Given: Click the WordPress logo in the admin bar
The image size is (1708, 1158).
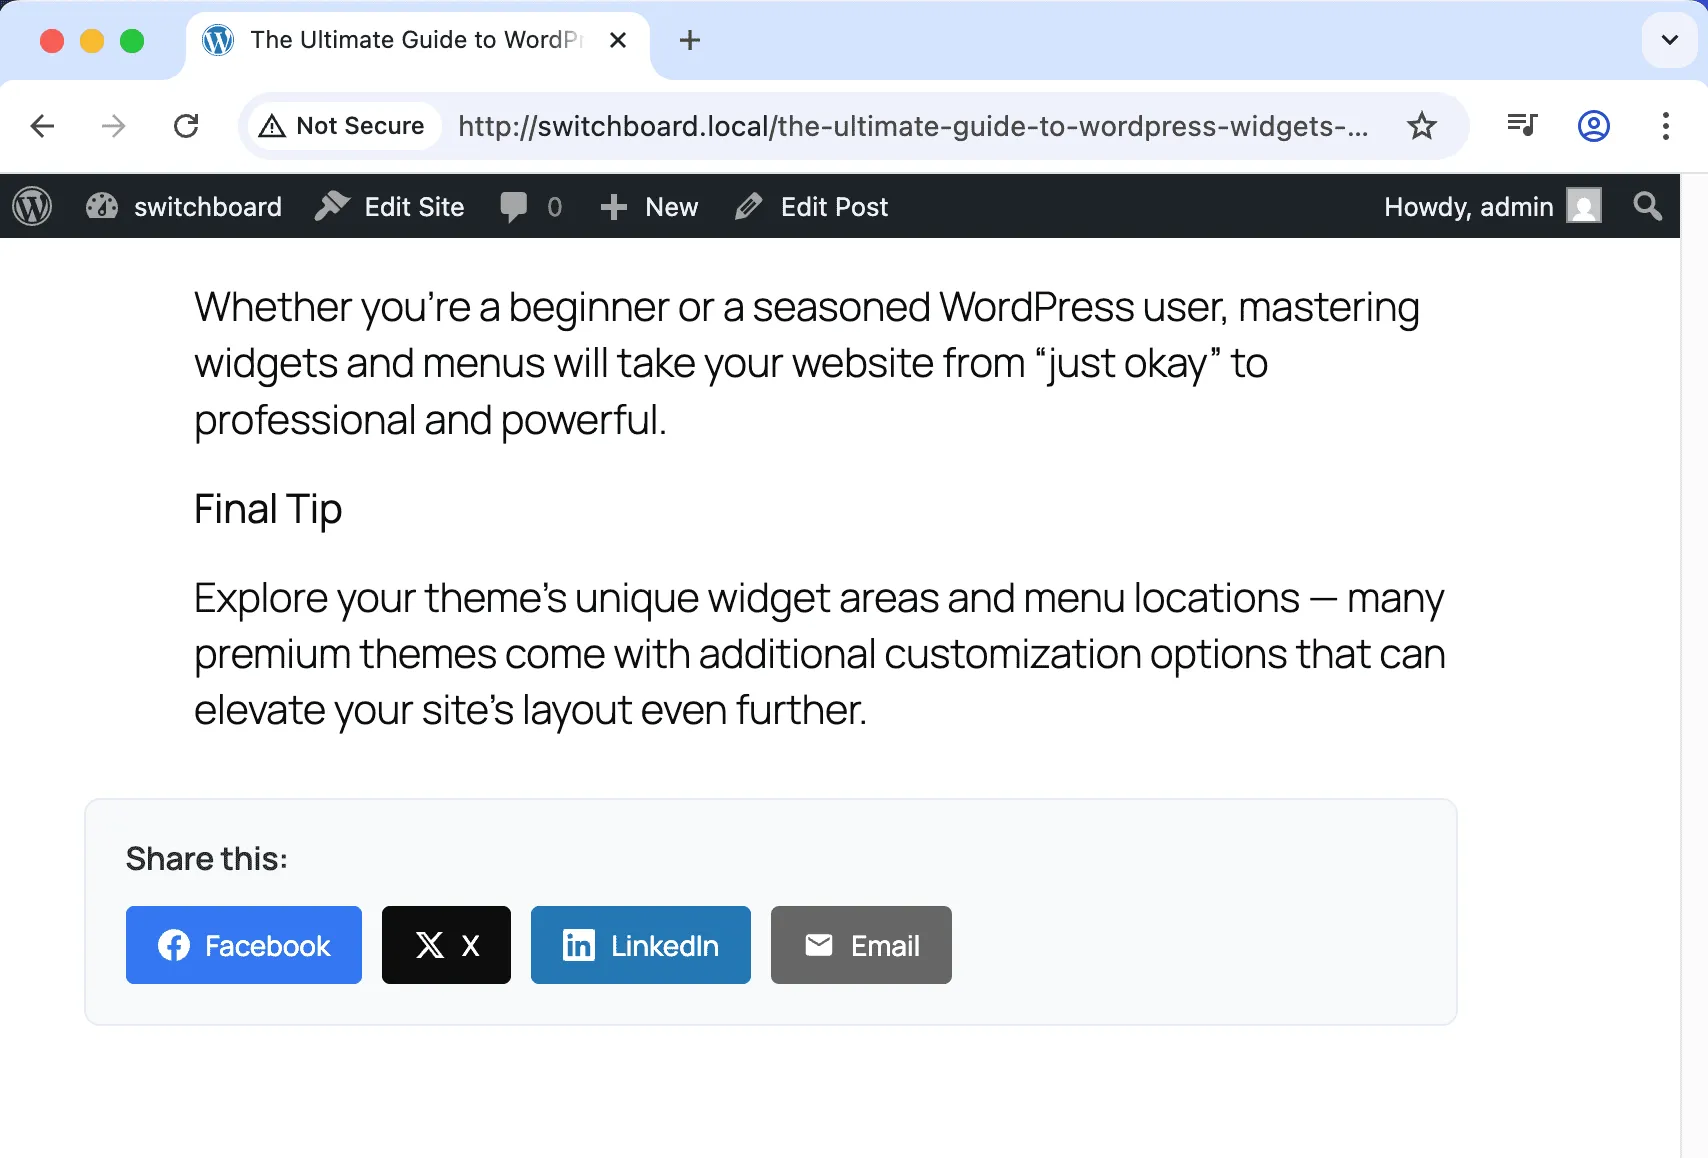Looking at the screenshot, I should [x=32, y=206].
